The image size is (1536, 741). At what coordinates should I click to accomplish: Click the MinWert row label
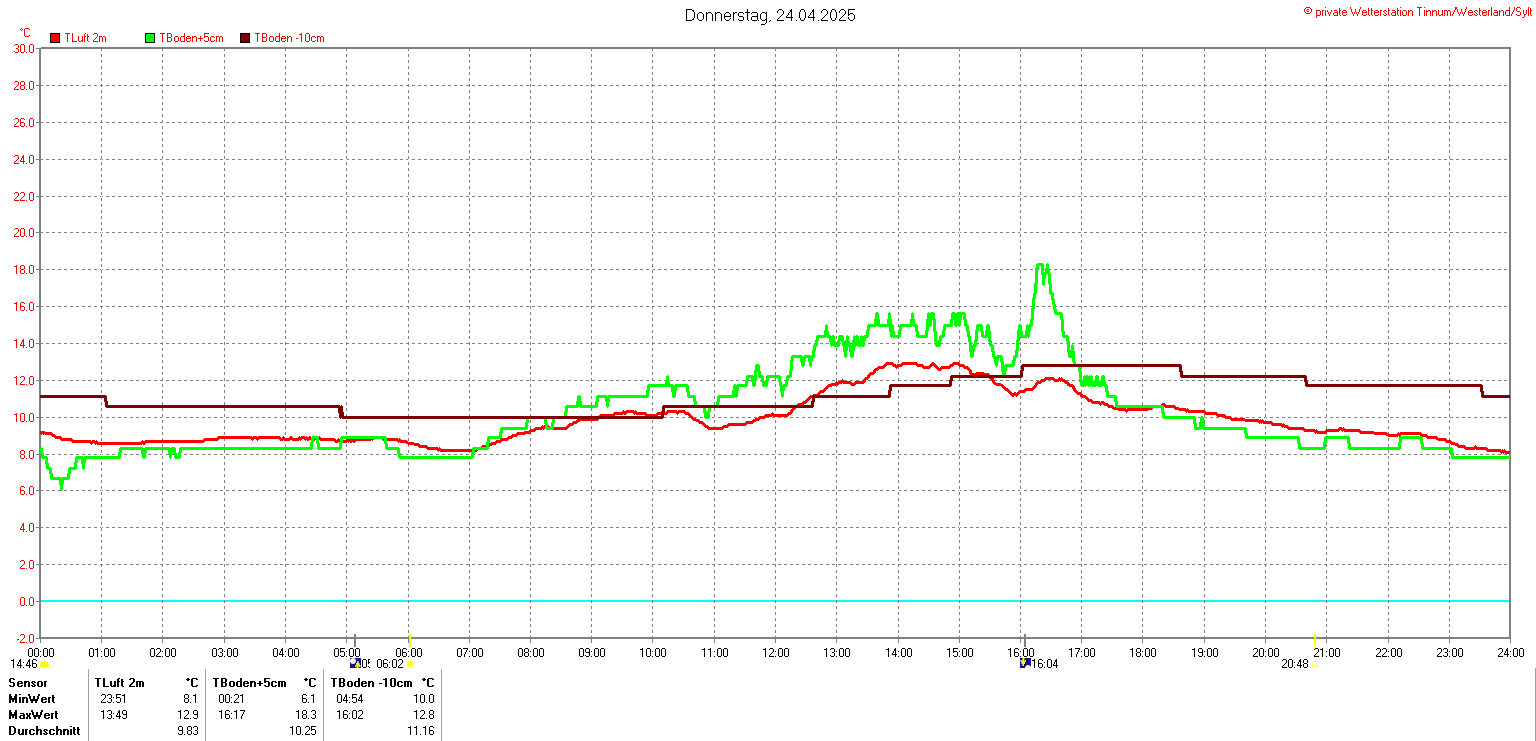tap(33, 699)
